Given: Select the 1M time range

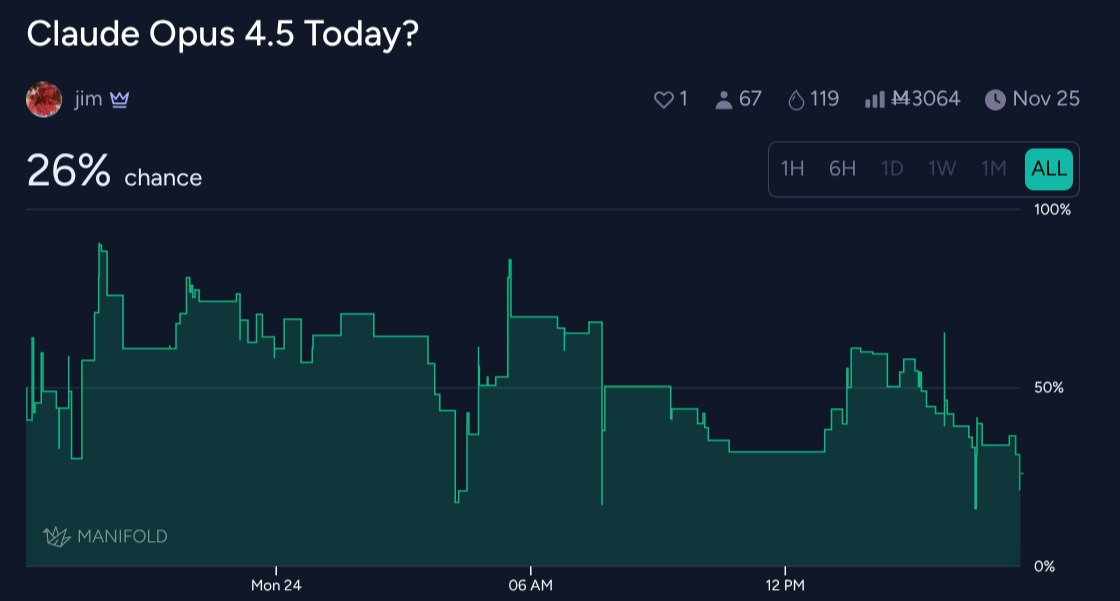Looking at the screenshot, I should (x=993, y=169).
